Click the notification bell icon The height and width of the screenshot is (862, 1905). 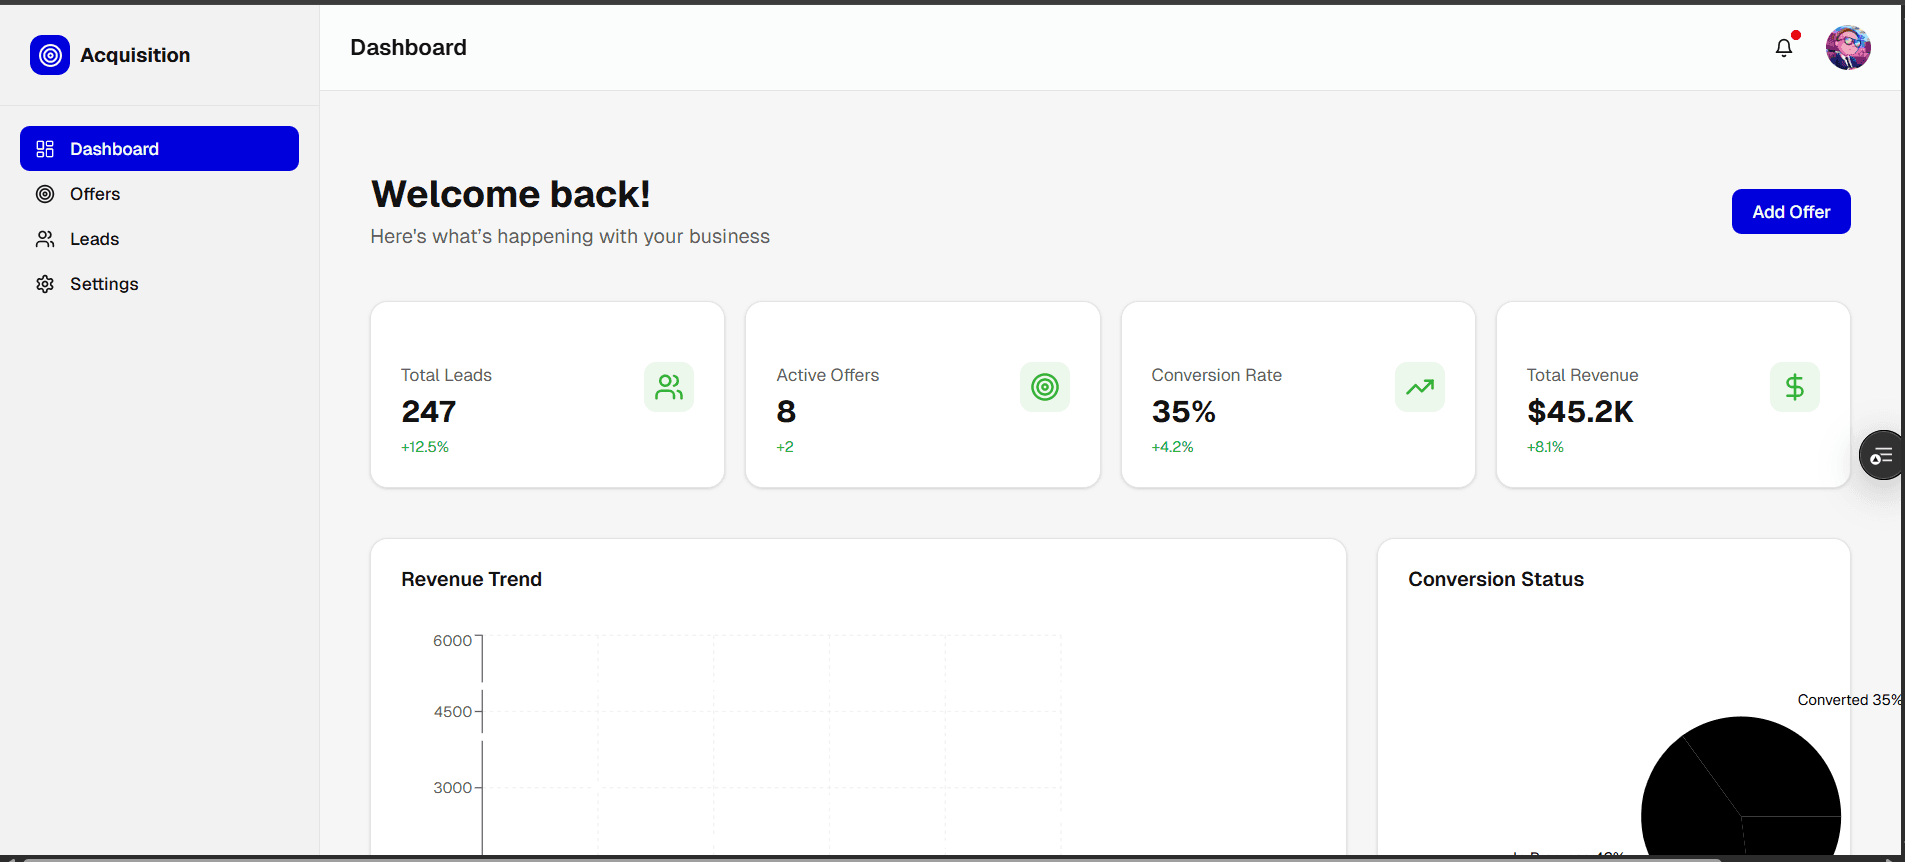pos(1784,47)
